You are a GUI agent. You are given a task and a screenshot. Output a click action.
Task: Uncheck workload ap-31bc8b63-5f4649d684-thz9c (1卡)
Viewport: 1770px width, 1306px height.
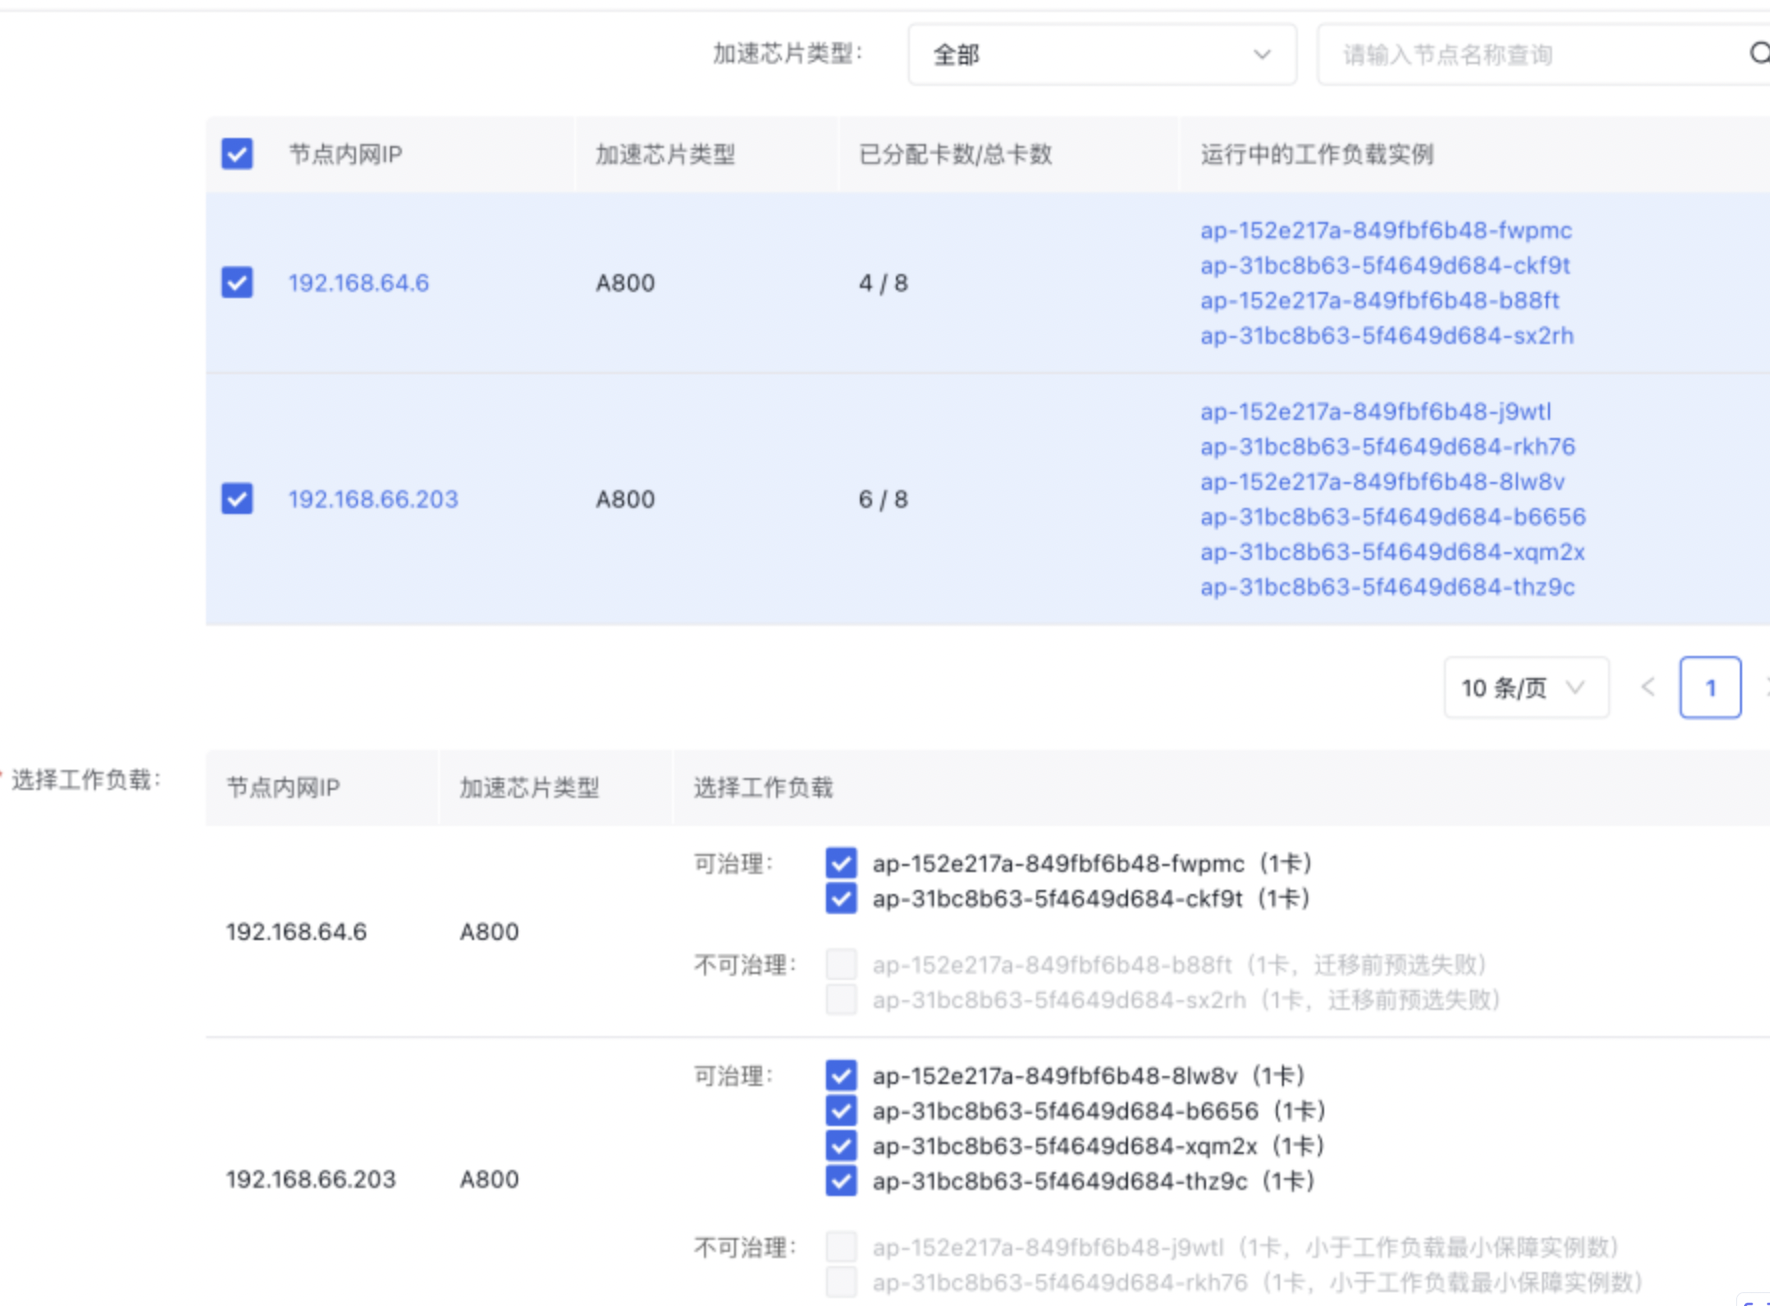pos(840,1181)
